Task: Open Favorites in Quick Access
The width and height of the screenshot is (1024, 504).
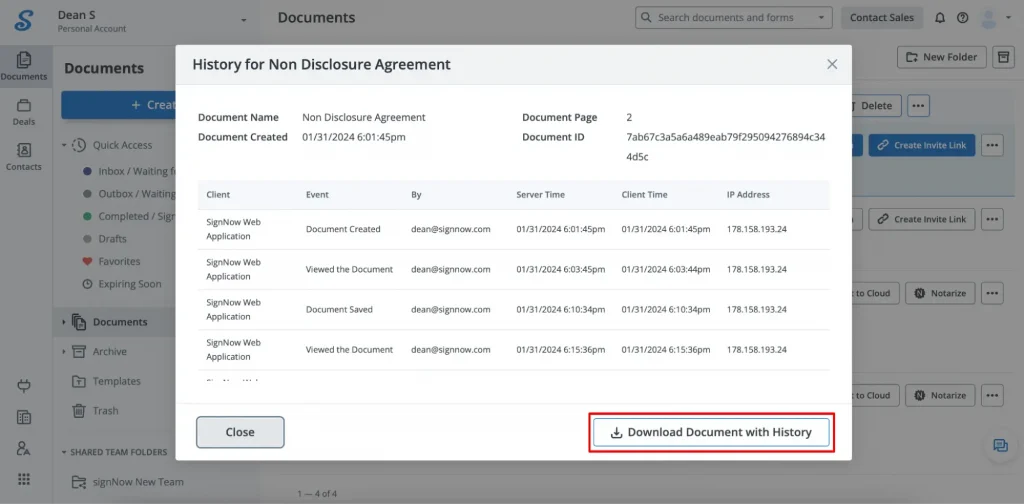Action: (119, 261)
